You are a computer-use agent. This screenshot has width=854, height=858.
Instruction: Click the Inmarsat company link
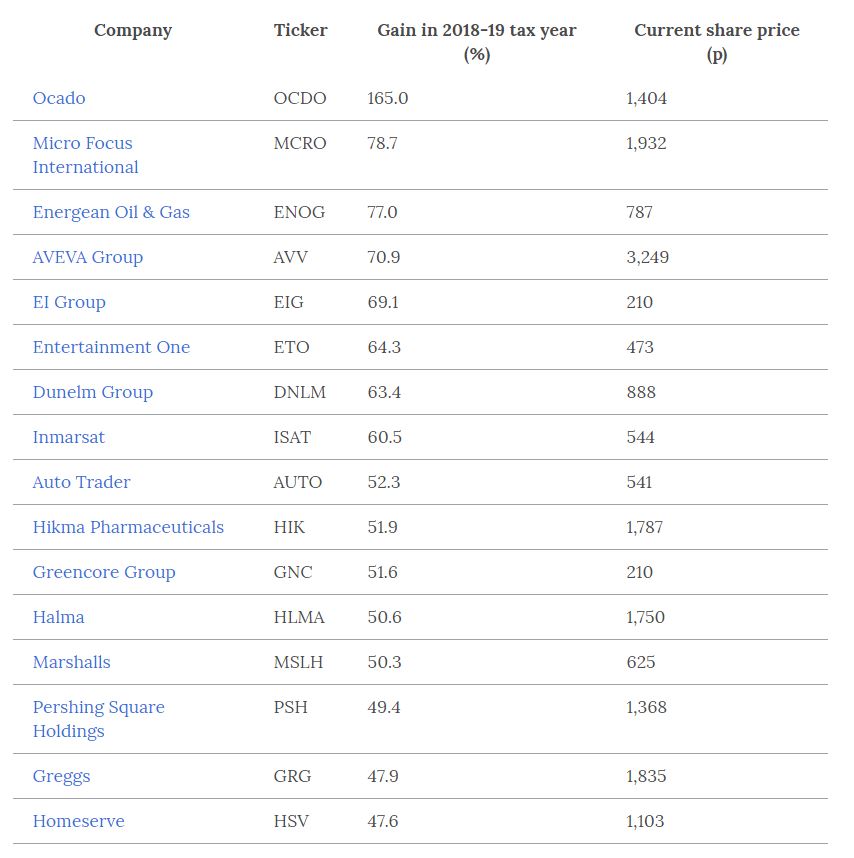tap(68, 438)
